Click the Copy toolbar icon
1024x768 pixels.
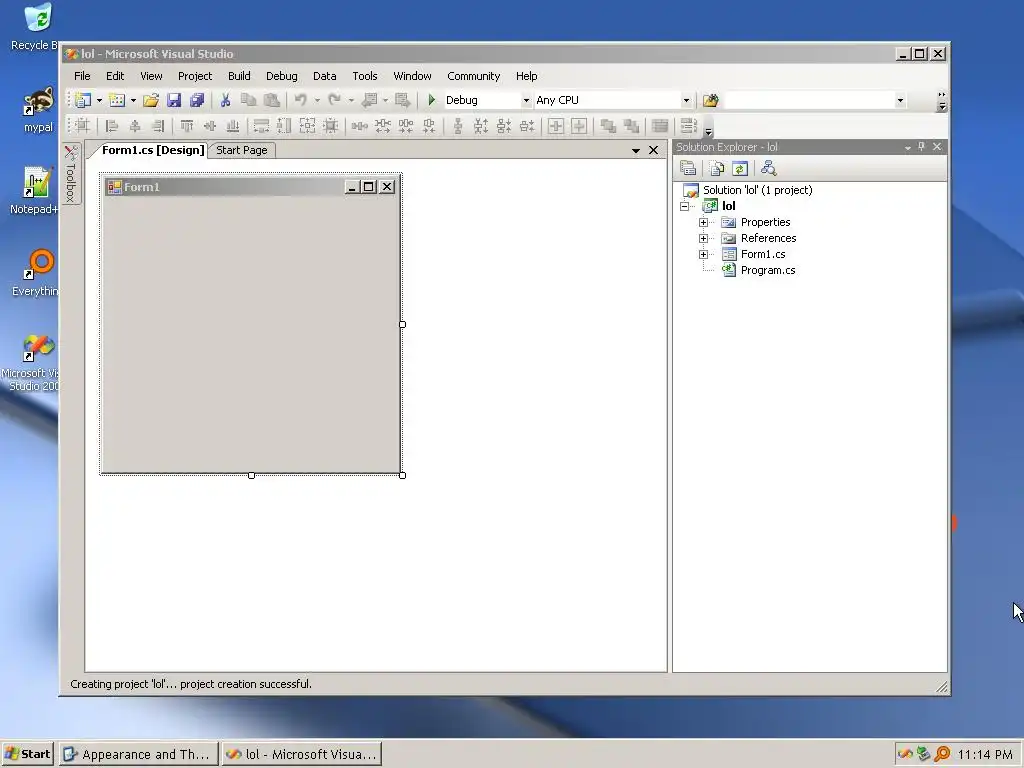[x=248, y=100]
